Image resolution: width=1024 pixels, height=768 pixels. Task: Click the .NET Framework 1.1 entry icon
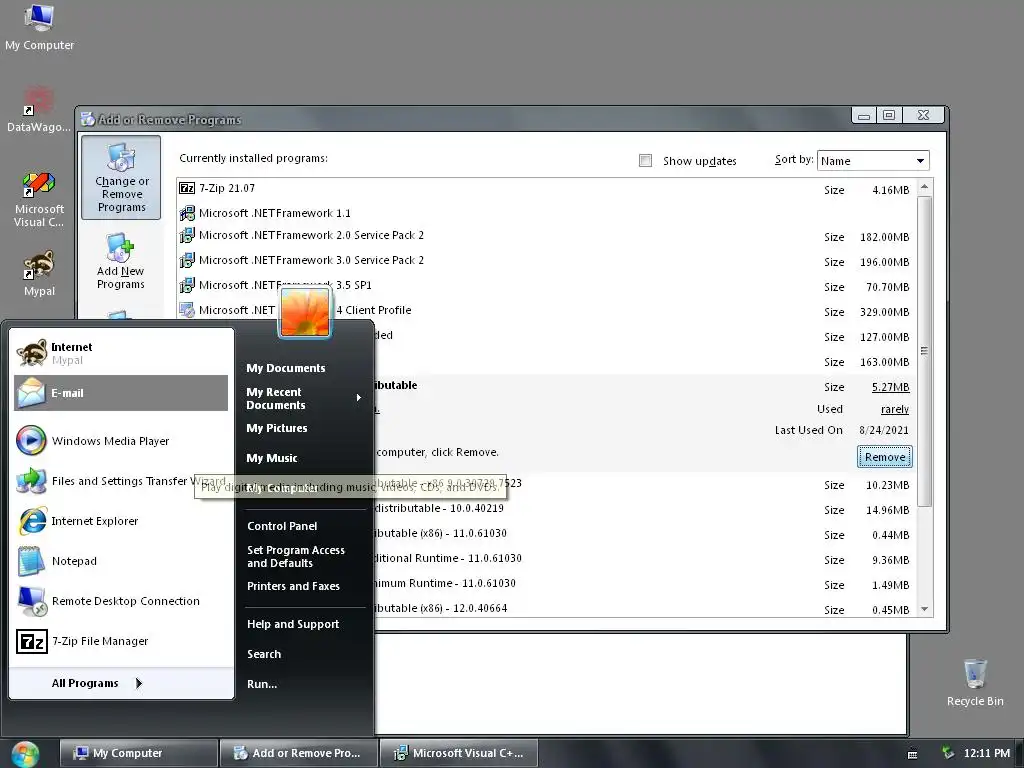pyautogui.click(x=187, y=213)
